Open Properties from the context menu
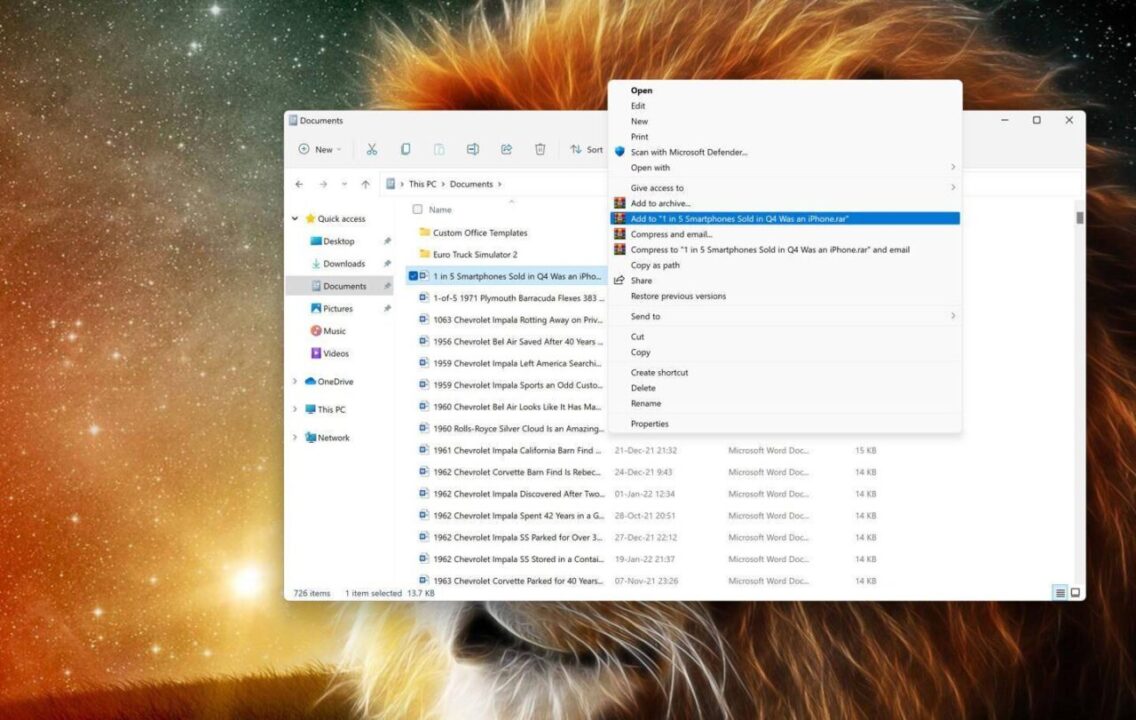 tap(649, 423)
